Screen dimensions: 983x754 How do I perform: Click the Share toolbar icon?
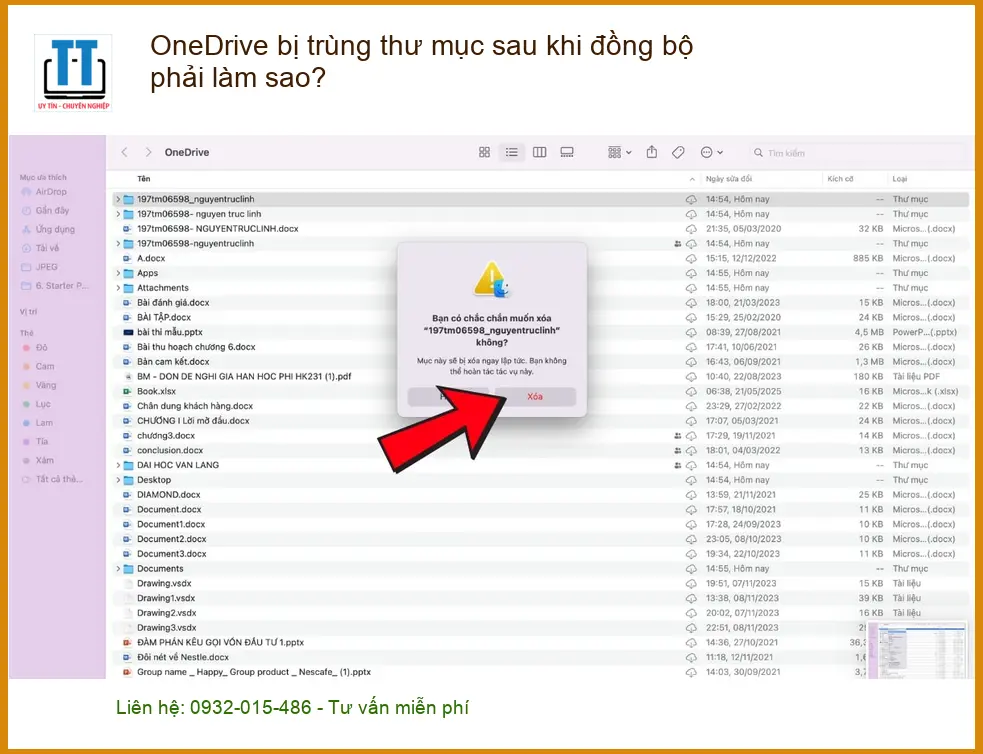[x=652, y=152]
